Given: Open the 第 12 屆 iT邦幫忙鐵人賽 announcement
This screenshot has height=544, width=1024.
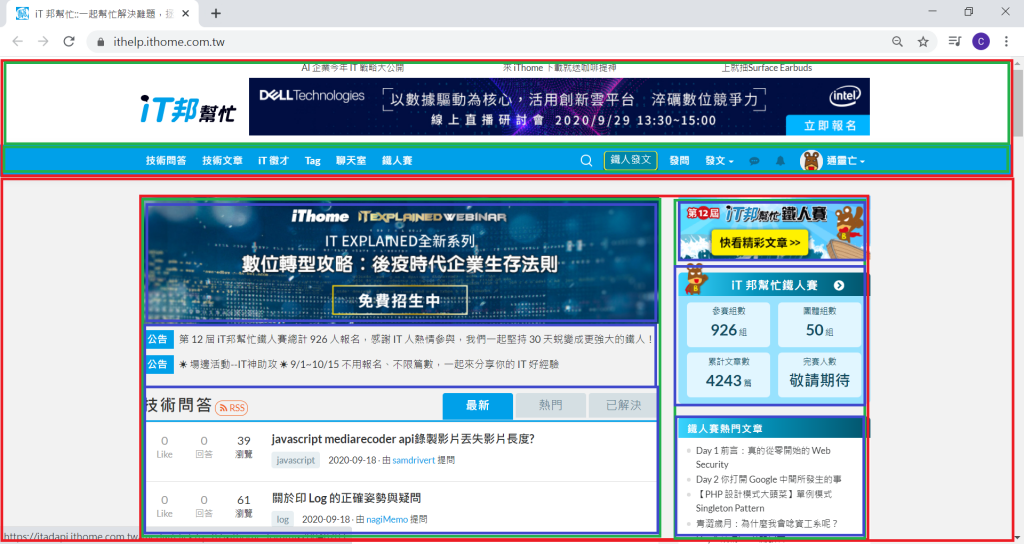Looking at the screenshot, I should (x=415, y=340).
